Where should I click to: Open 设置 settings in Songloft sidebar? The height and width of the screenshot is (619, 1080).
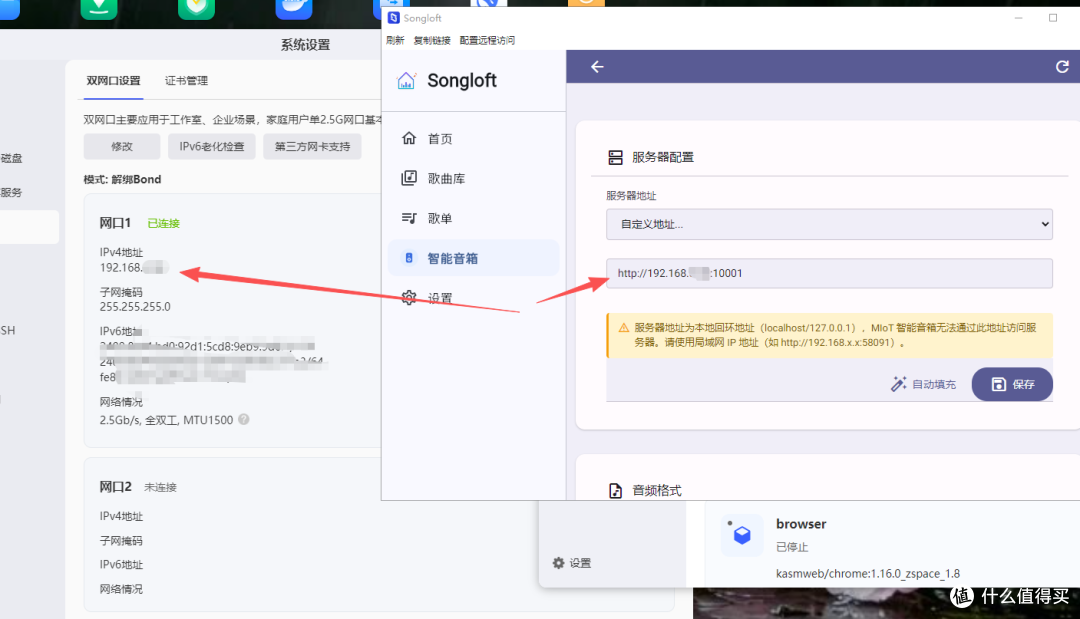coord(473,298)
